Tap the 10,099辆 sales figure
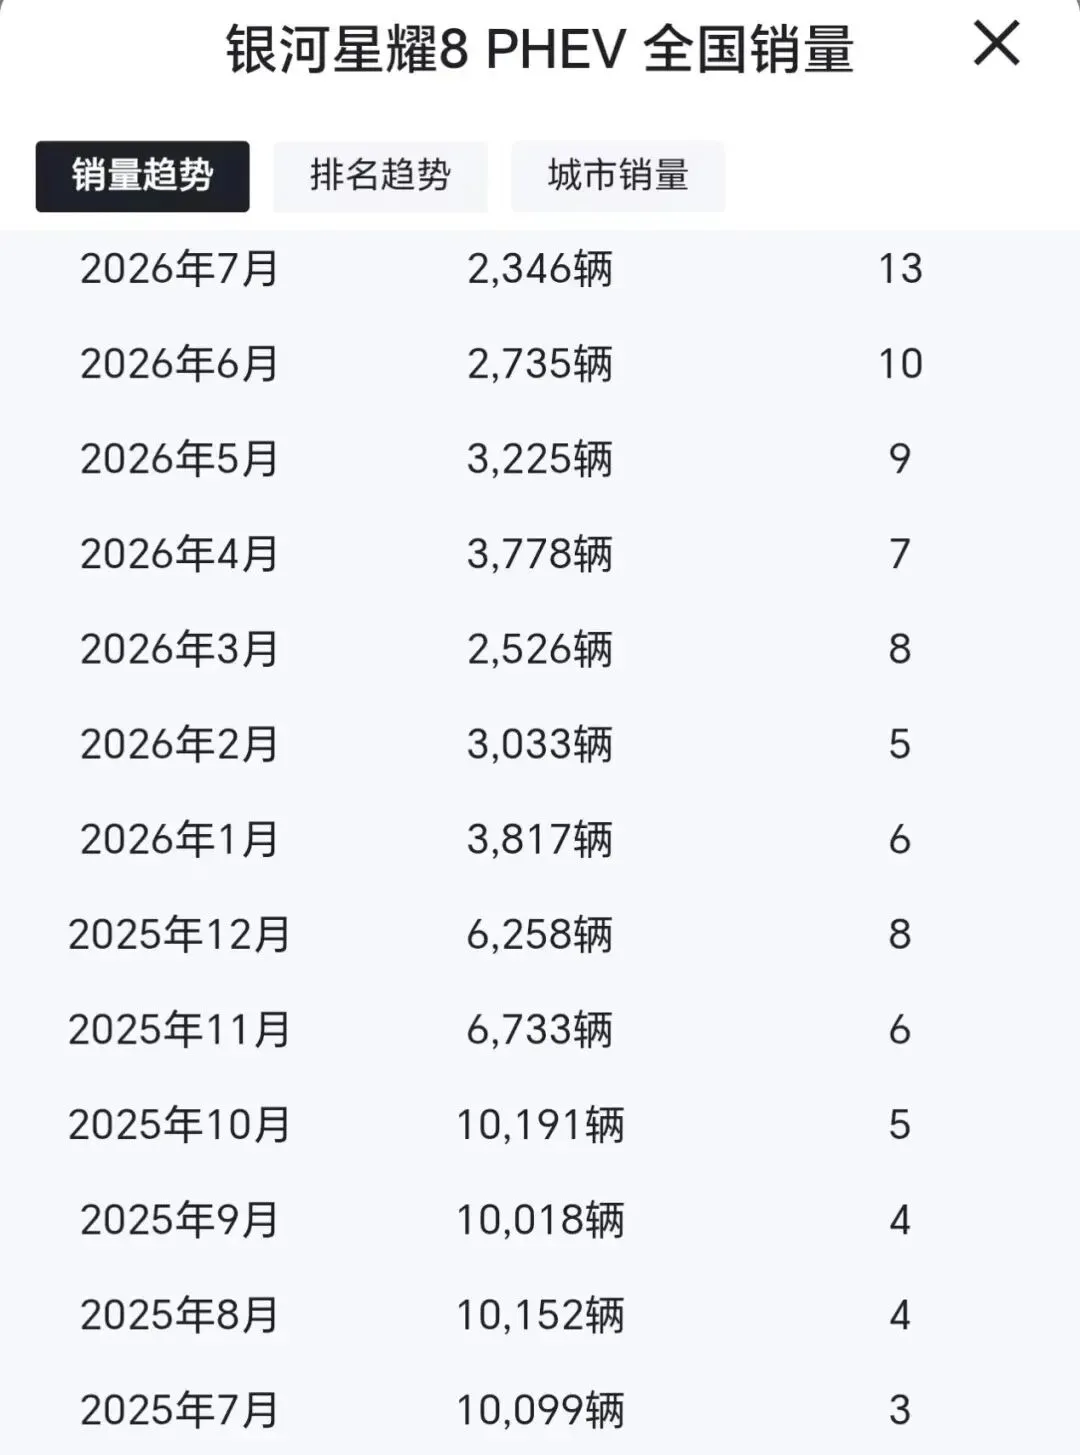Viewport: 1080px width, 1455px height. pyautogui.click(x=540, y=1410)
